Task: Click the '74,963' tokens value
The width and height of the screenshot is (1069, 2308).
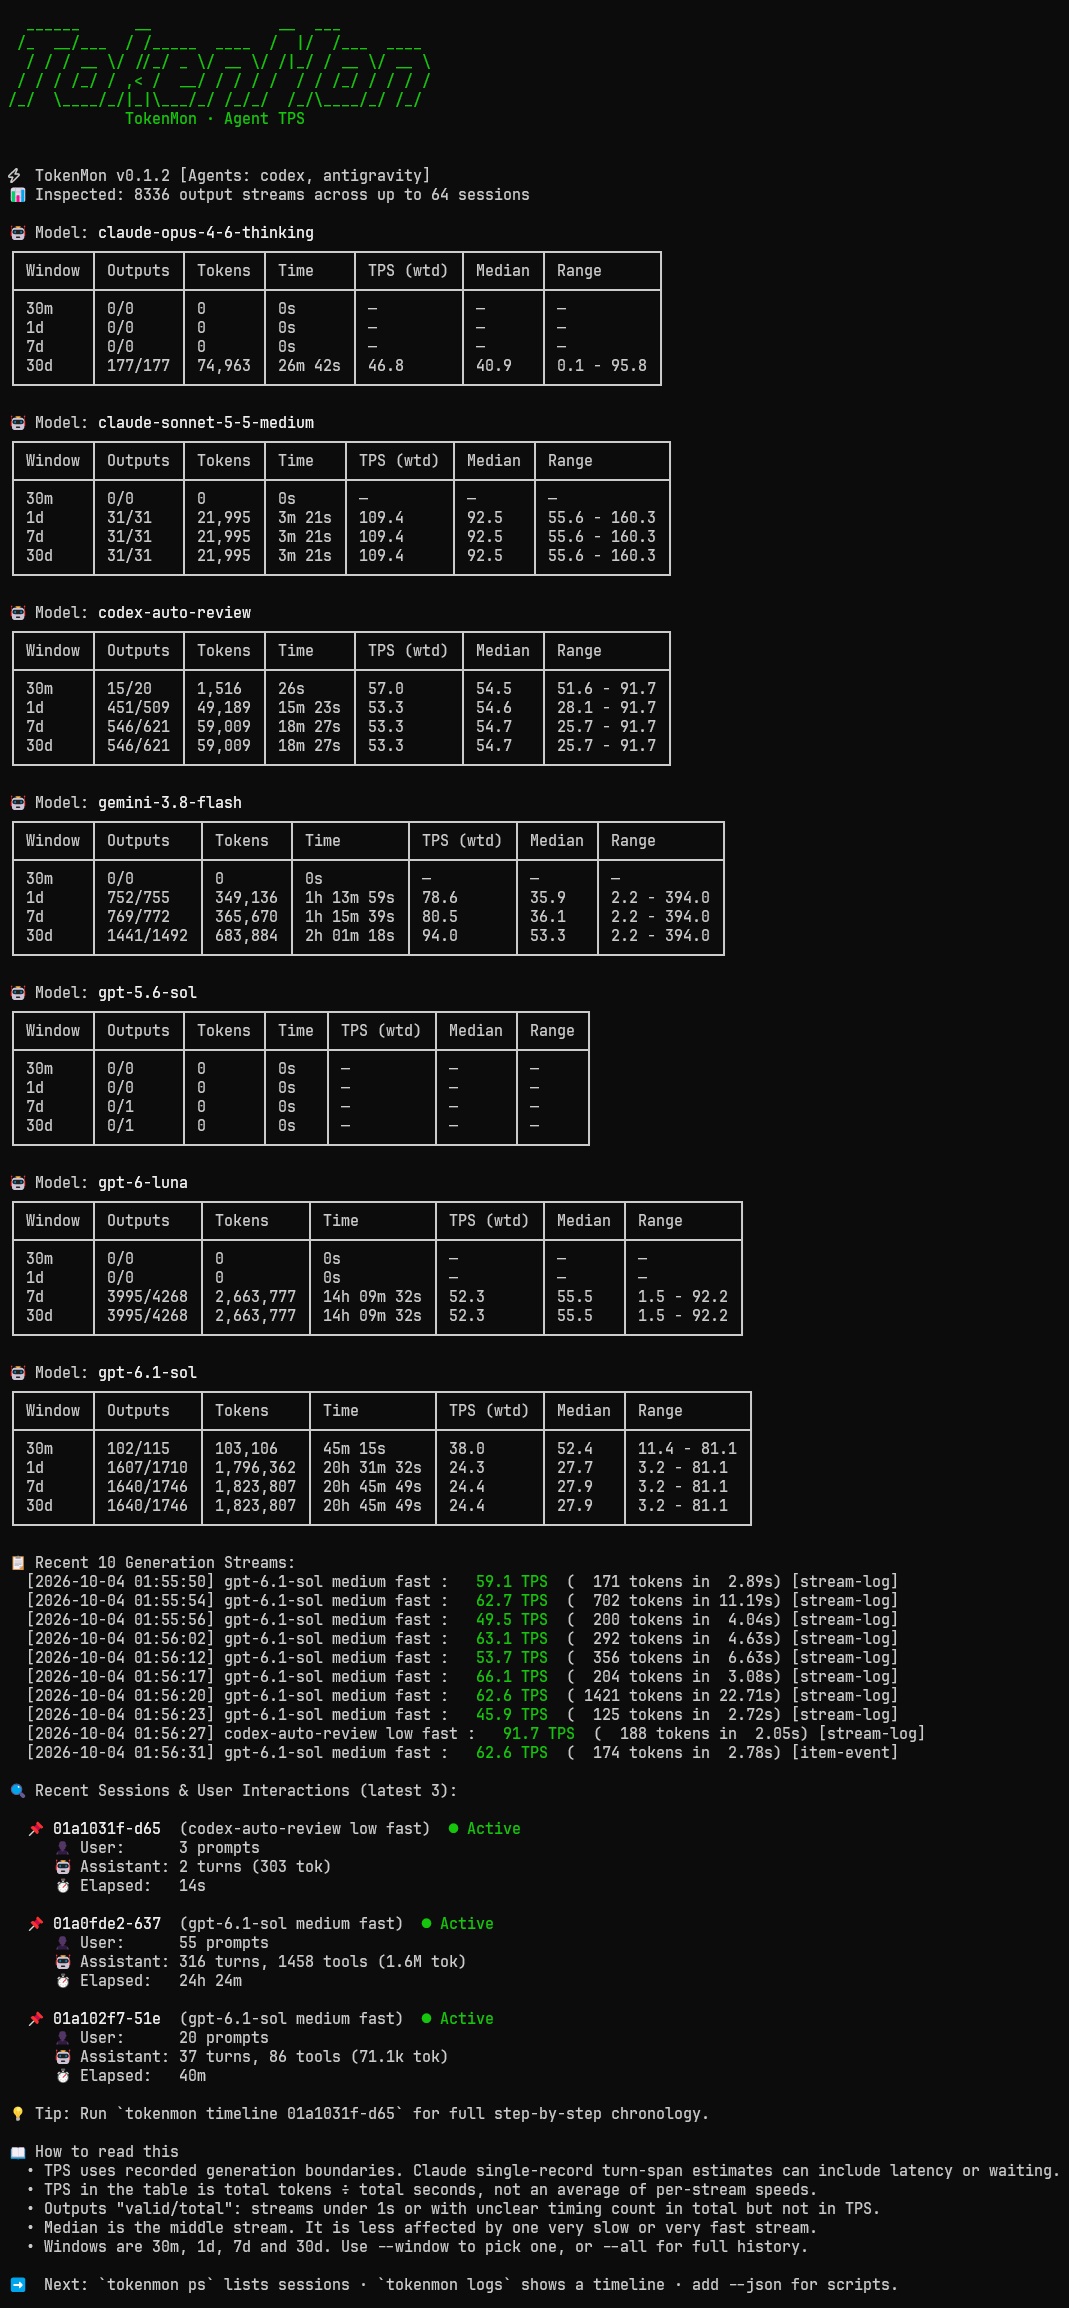Action: point(224,366)
